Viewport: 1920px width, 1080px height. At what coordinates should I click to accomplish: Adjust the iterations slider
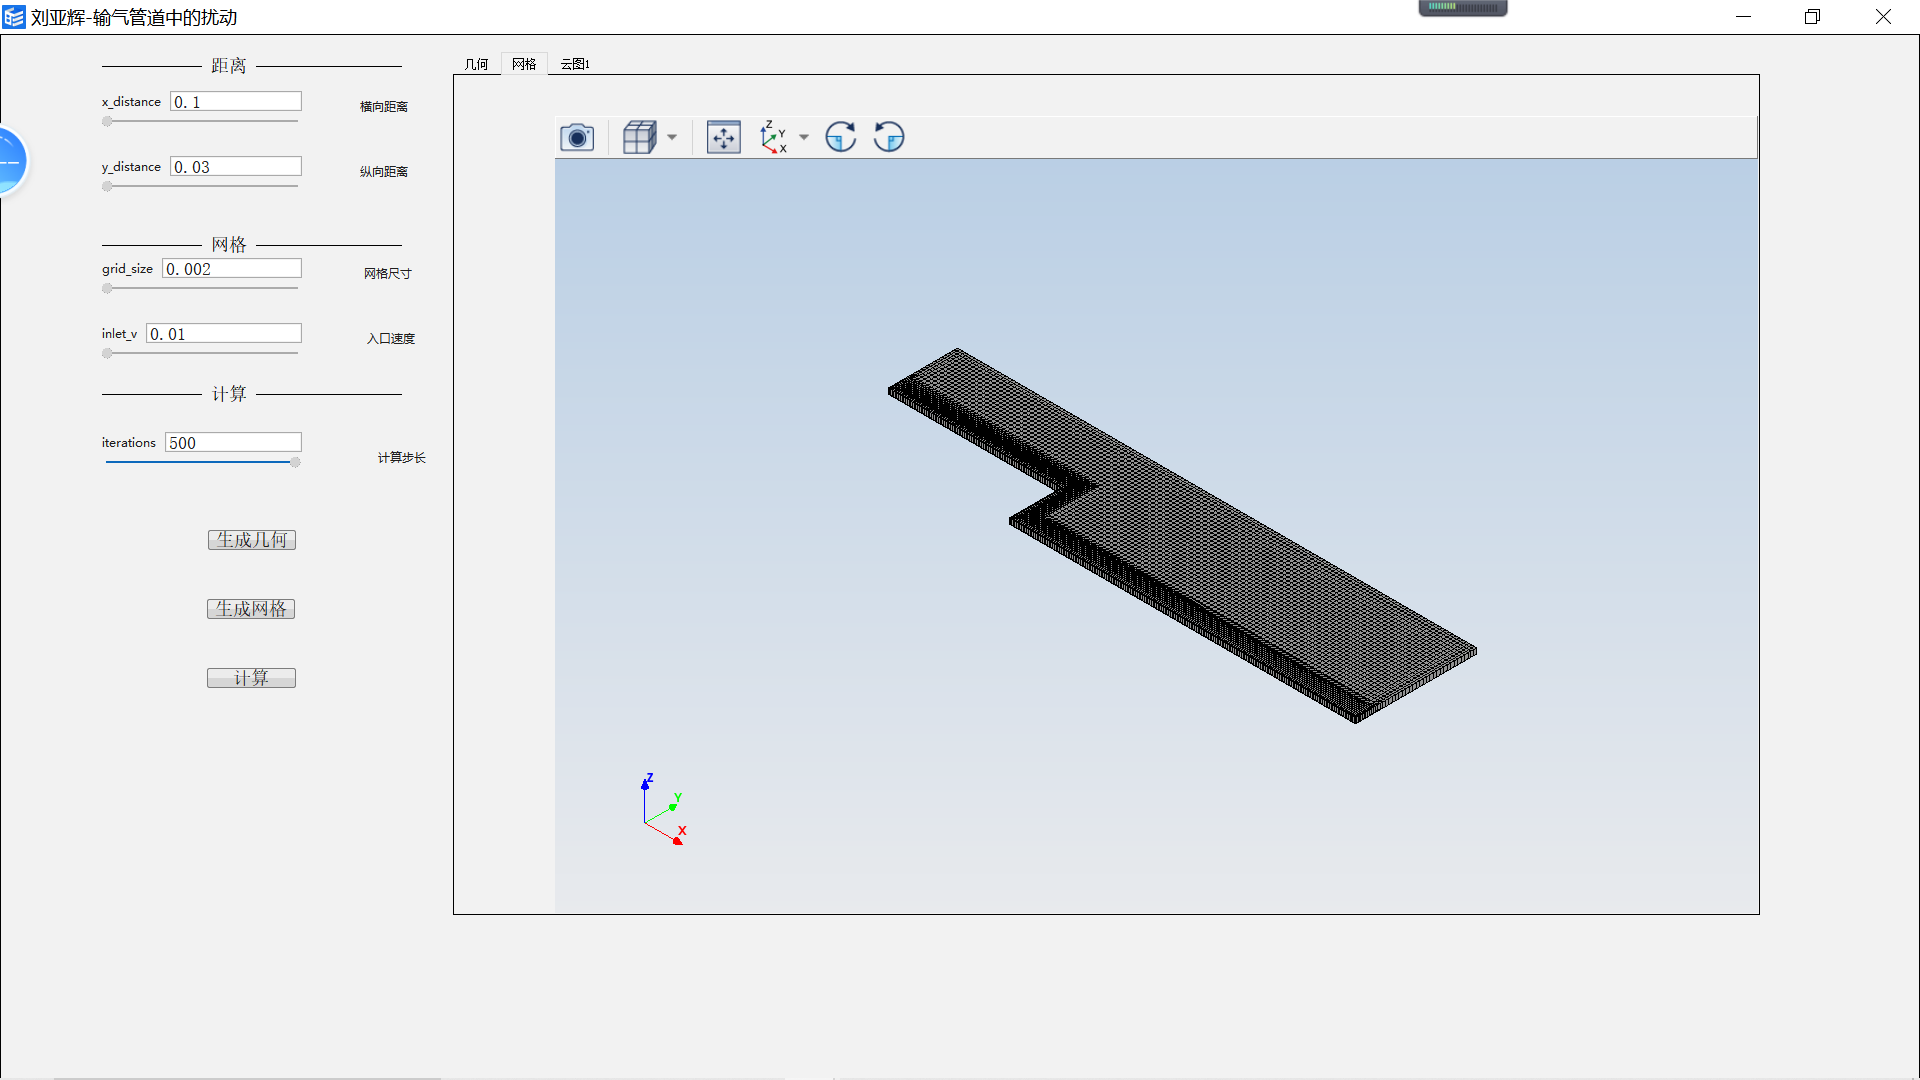pyautogui.click(x=294, y=462)
